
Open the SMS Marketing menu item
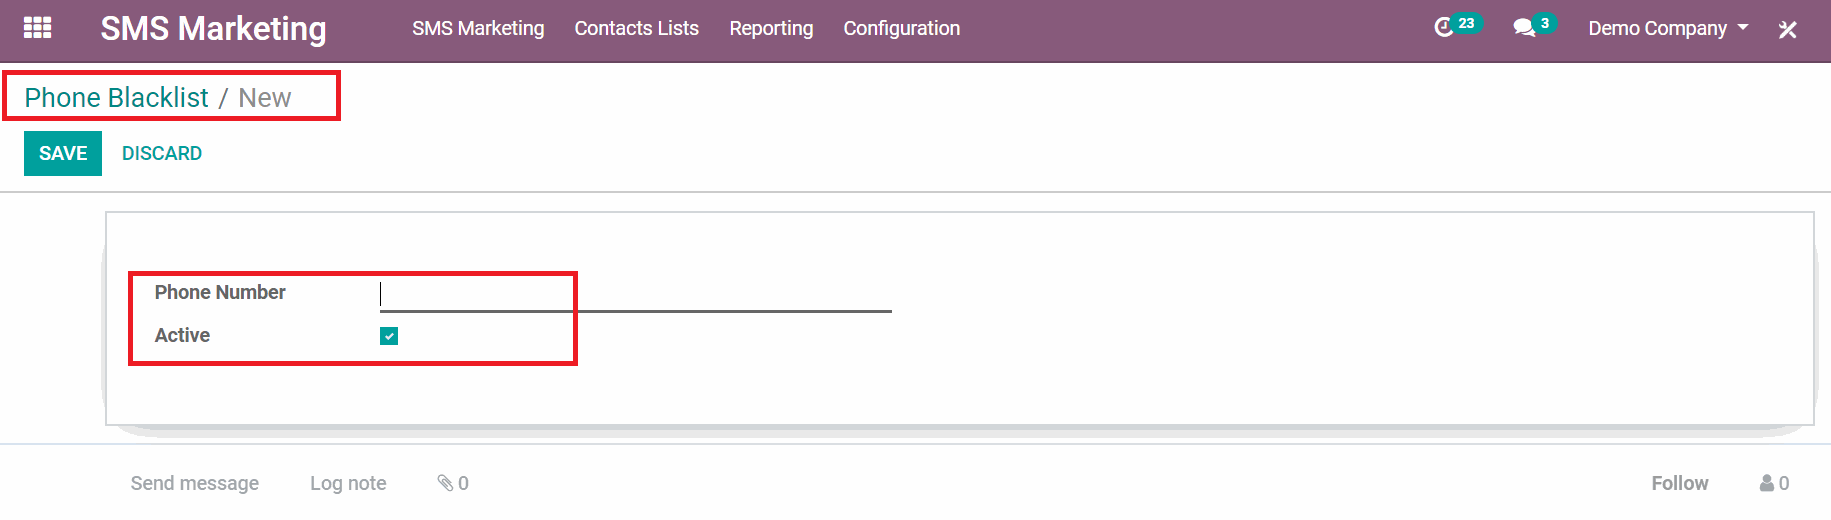coord(478,28)
